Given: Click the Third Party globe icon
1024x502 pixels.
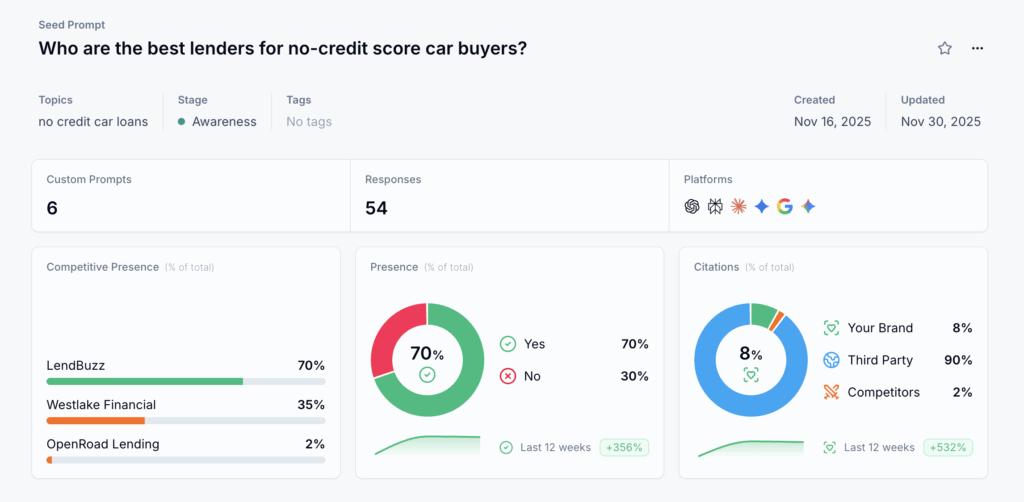Looking at the screenshot, I should (831, 360).
